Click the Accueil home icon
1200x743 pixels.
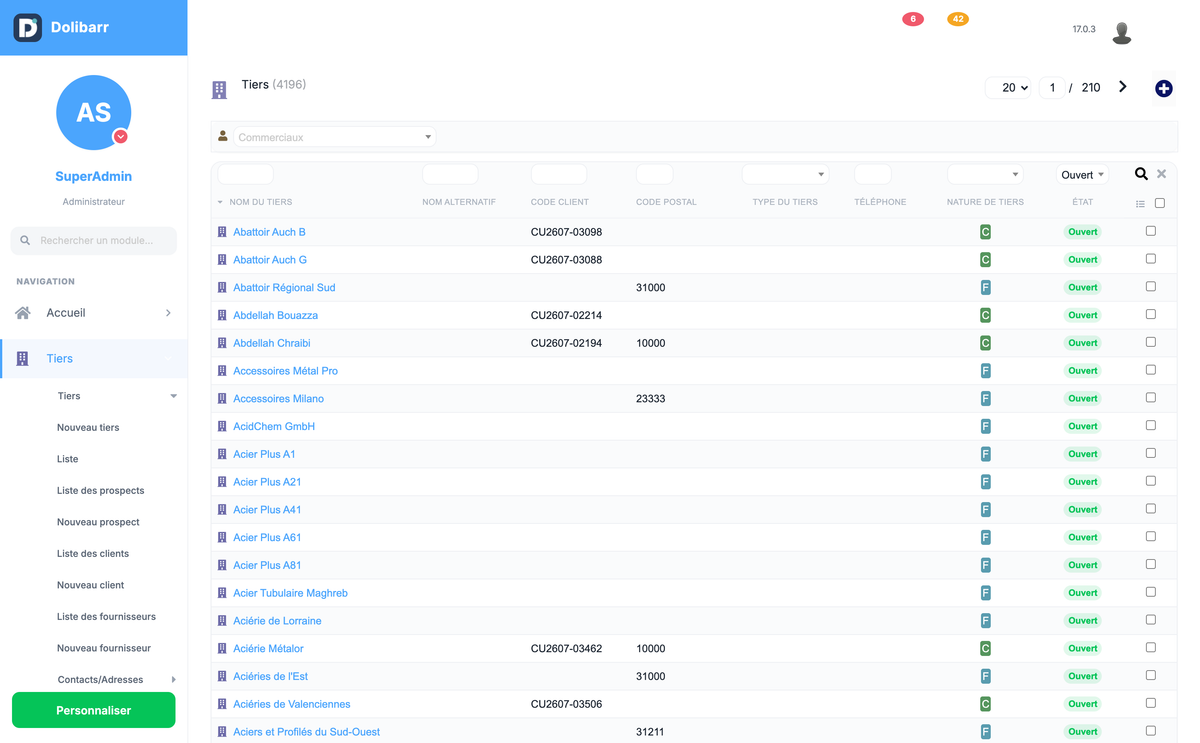(23, 313)
